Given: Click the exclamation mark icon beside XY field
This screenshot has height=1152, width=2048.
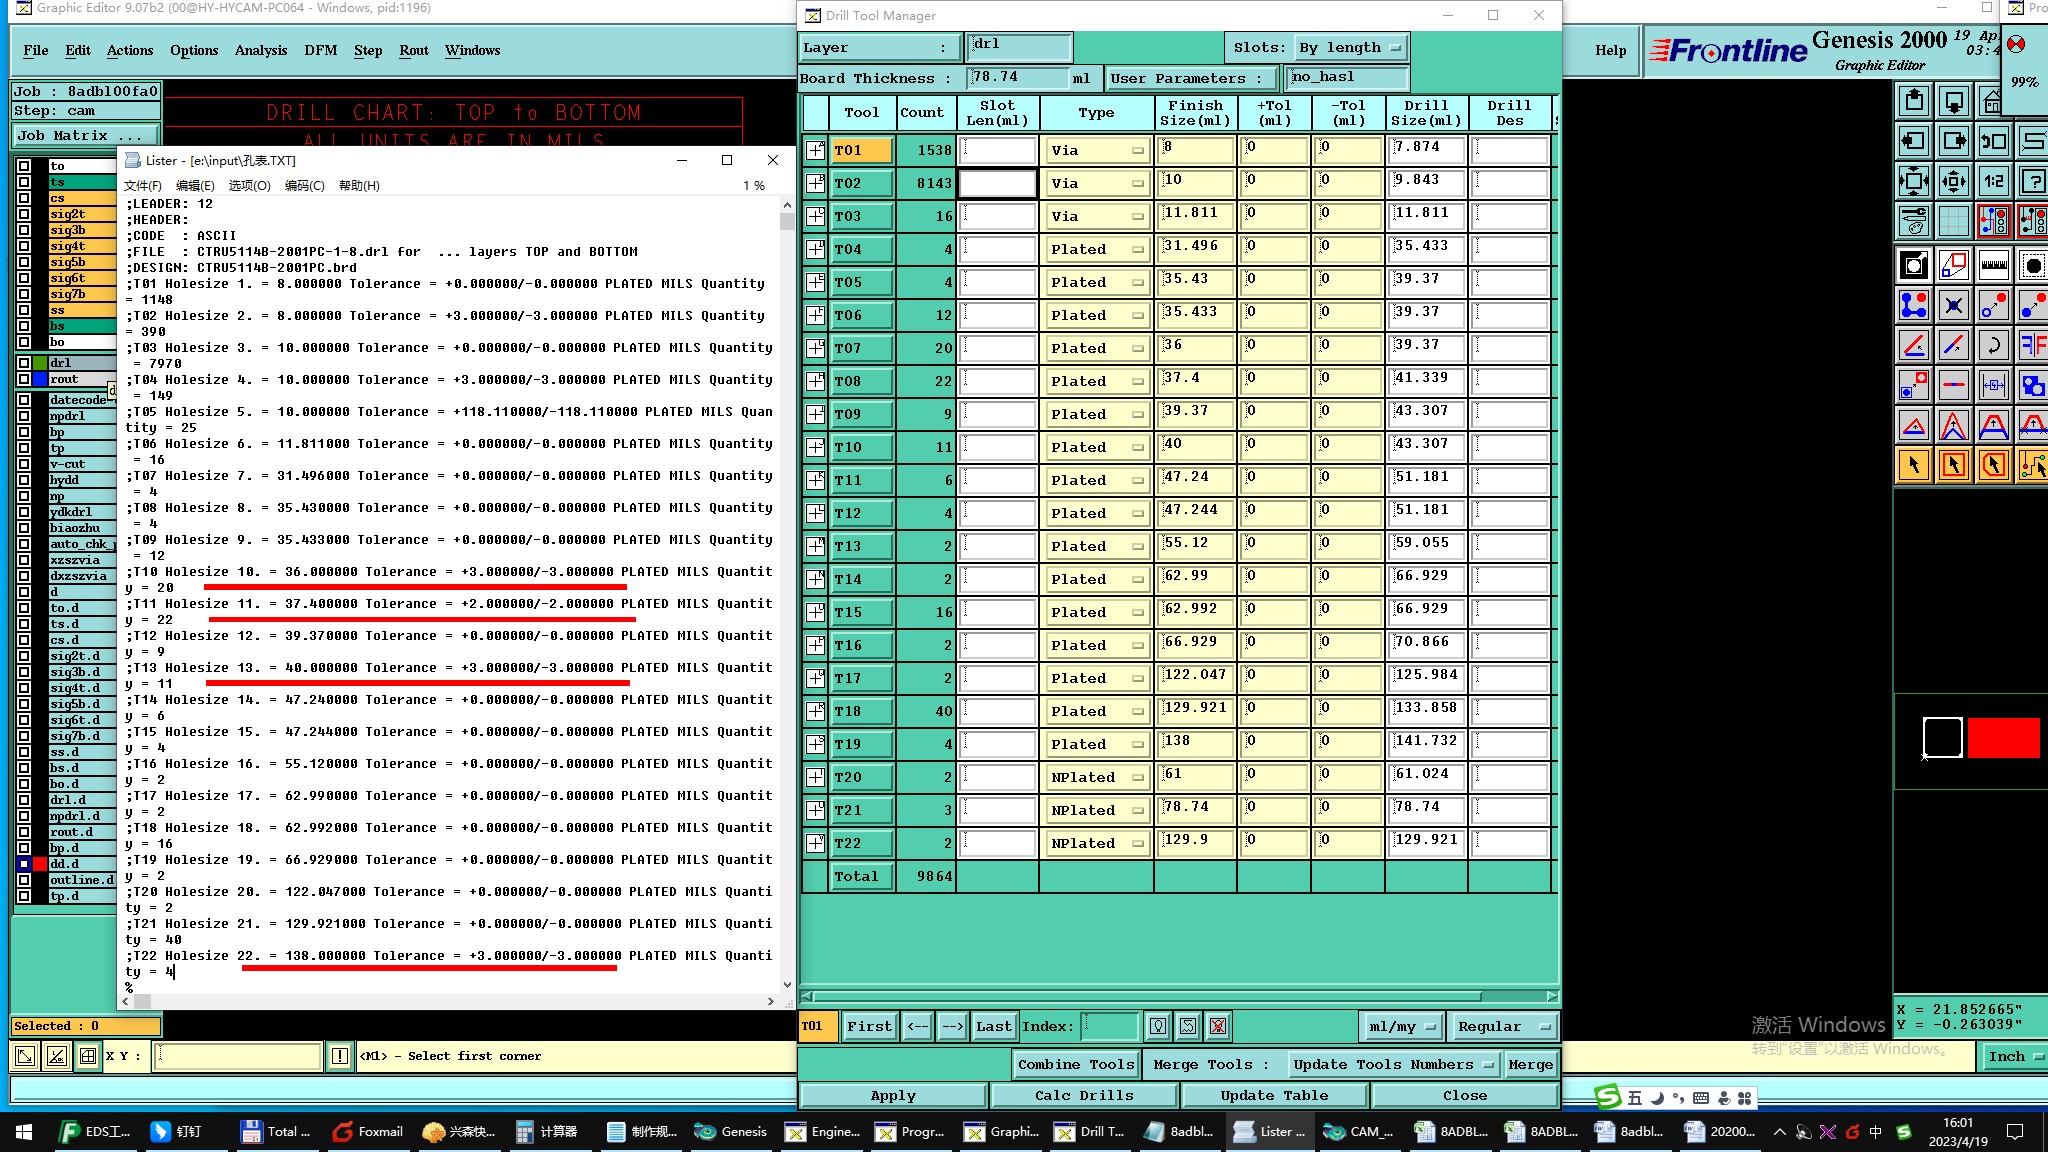Looking at the screenshot, I should [x=340, y=1056].
